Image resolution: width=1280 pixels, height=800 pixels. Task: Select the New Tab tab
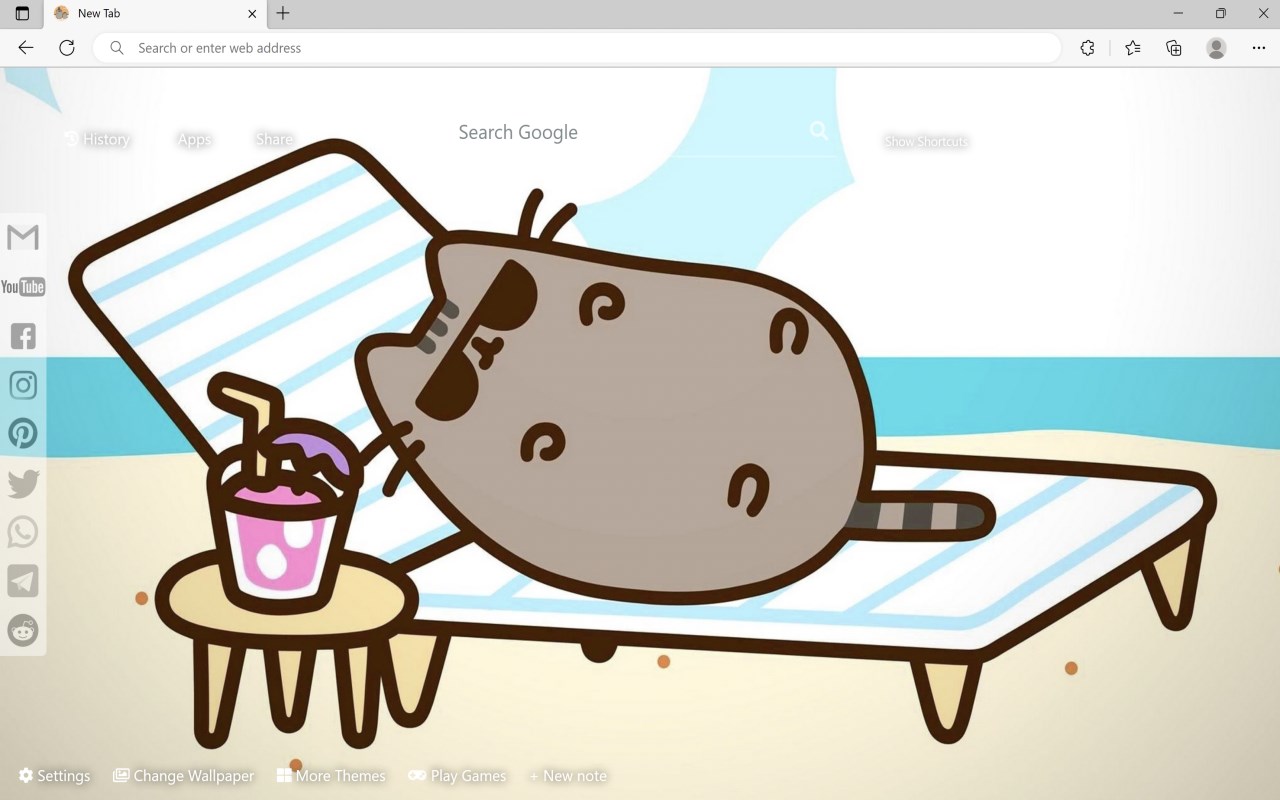(155, 14)
